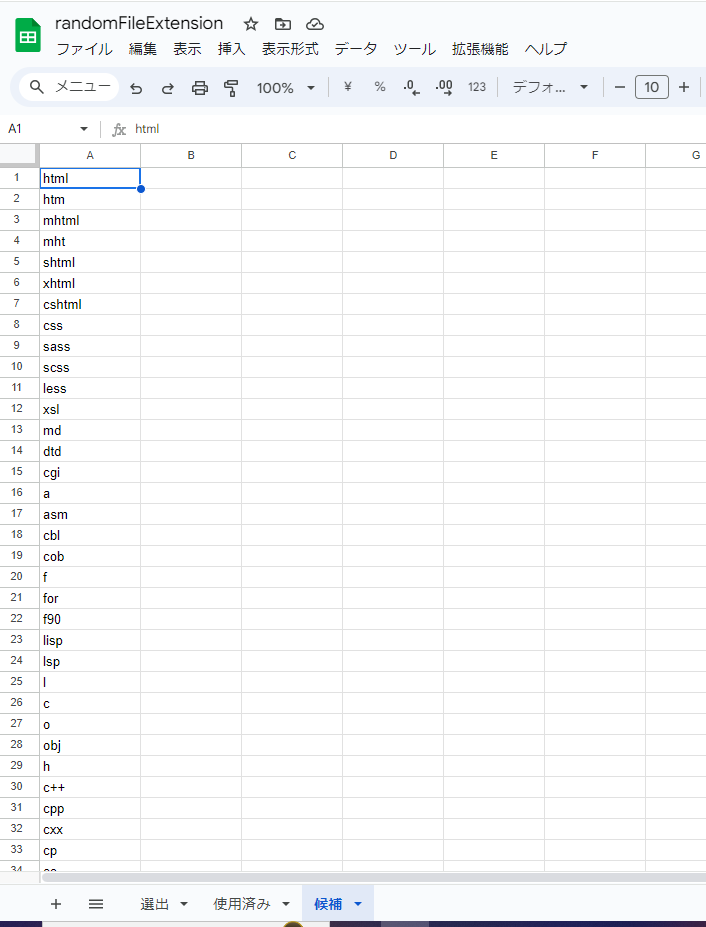Viewport: 706px width, 927px height.
Task: Click the font size field showing 10
Action: click(652, 87)
